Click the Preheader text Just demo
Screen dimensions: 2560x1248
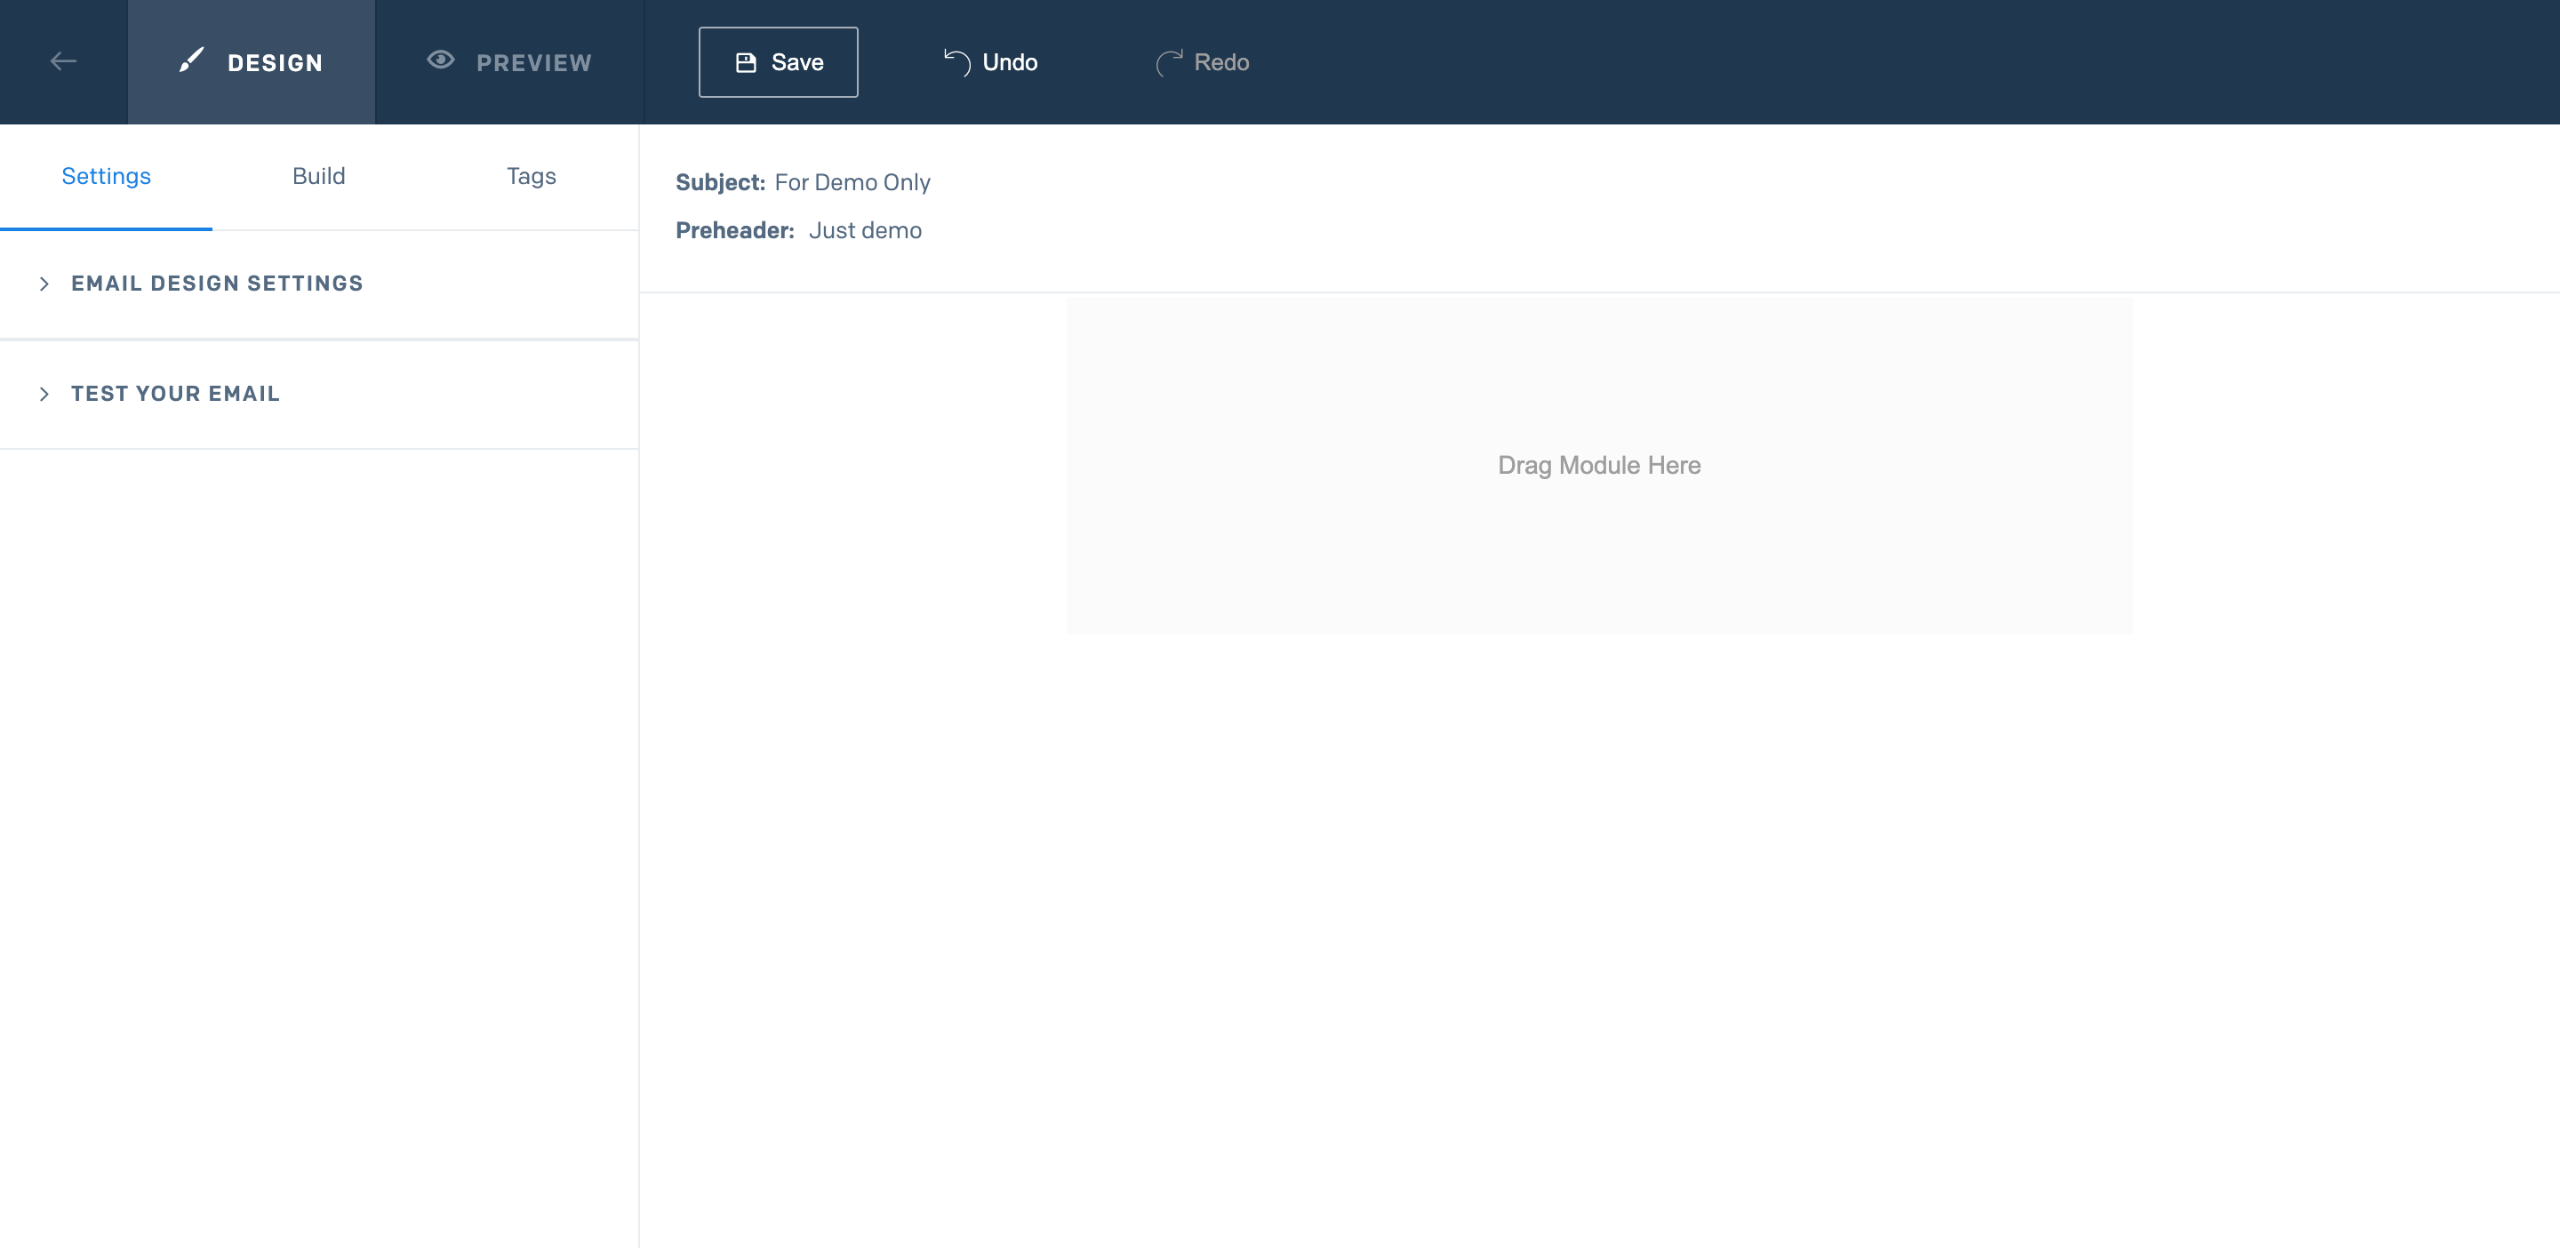point(865,231)
